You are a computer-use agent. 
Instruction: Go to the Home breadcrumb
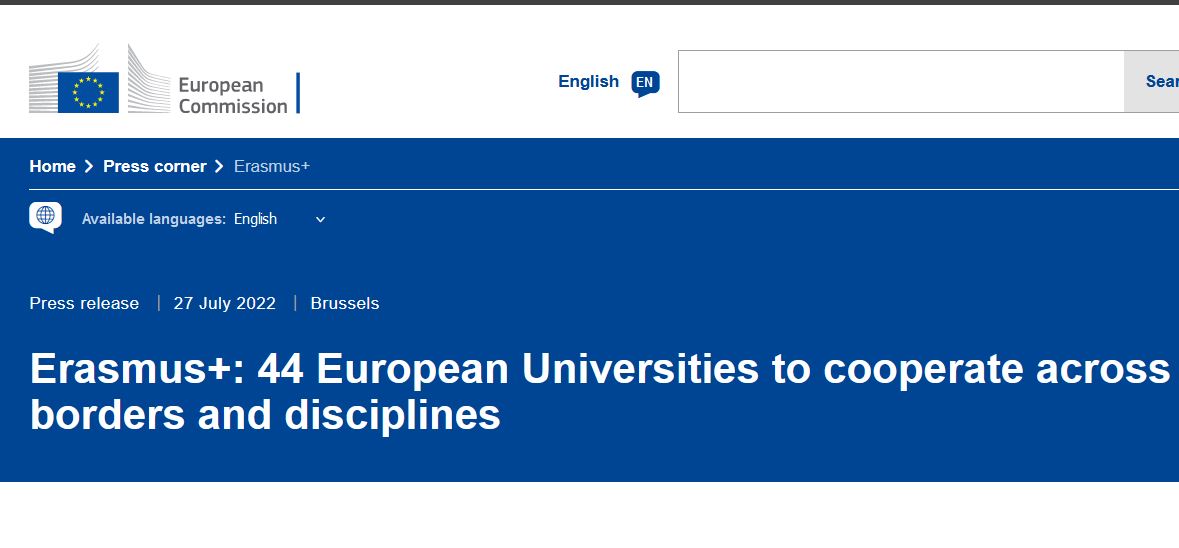(53, 166)
